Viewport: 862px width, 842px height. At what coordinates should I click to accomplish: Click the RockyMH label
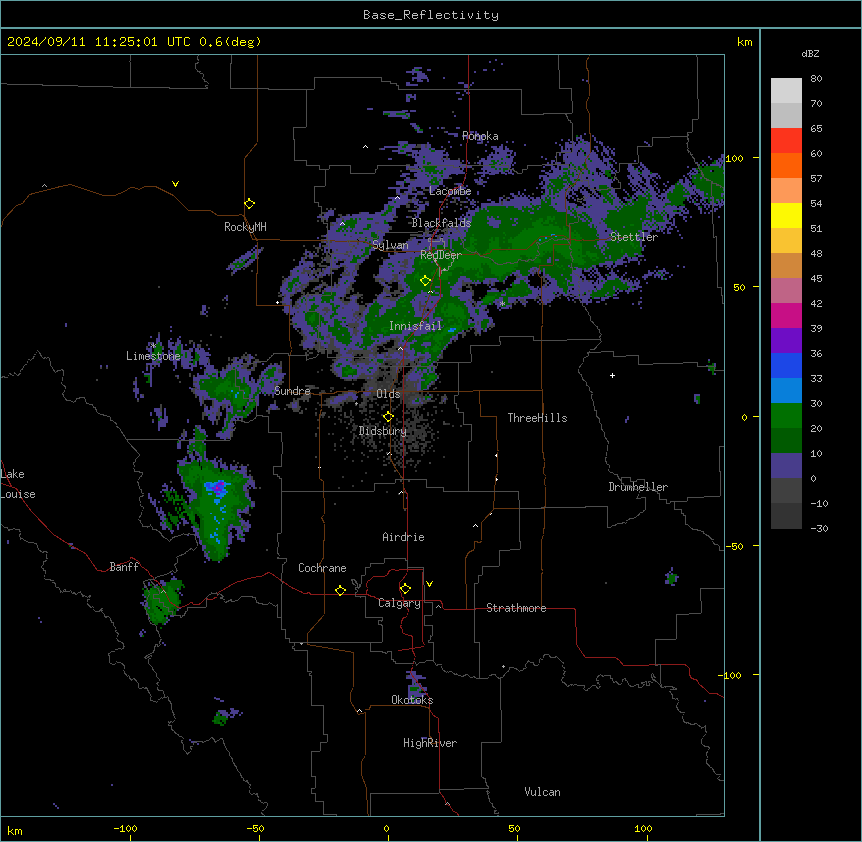click(245, 227)
